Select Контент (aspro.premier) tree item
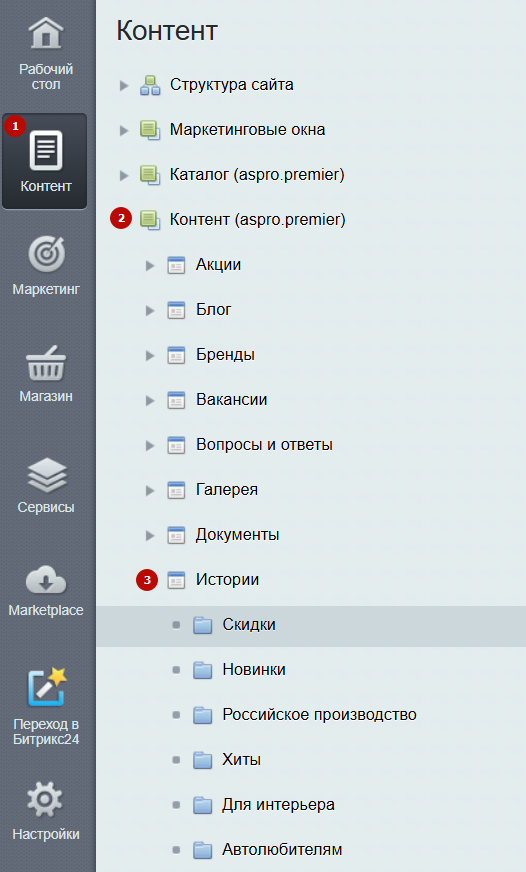The image size is (526, 872). point(257,219)
